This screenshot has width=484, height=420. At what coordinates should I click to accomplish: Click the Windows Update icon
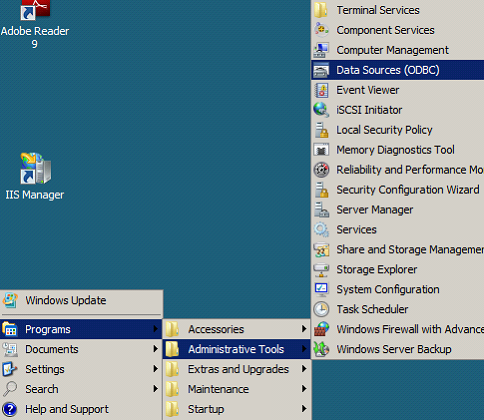pos(10,300)
